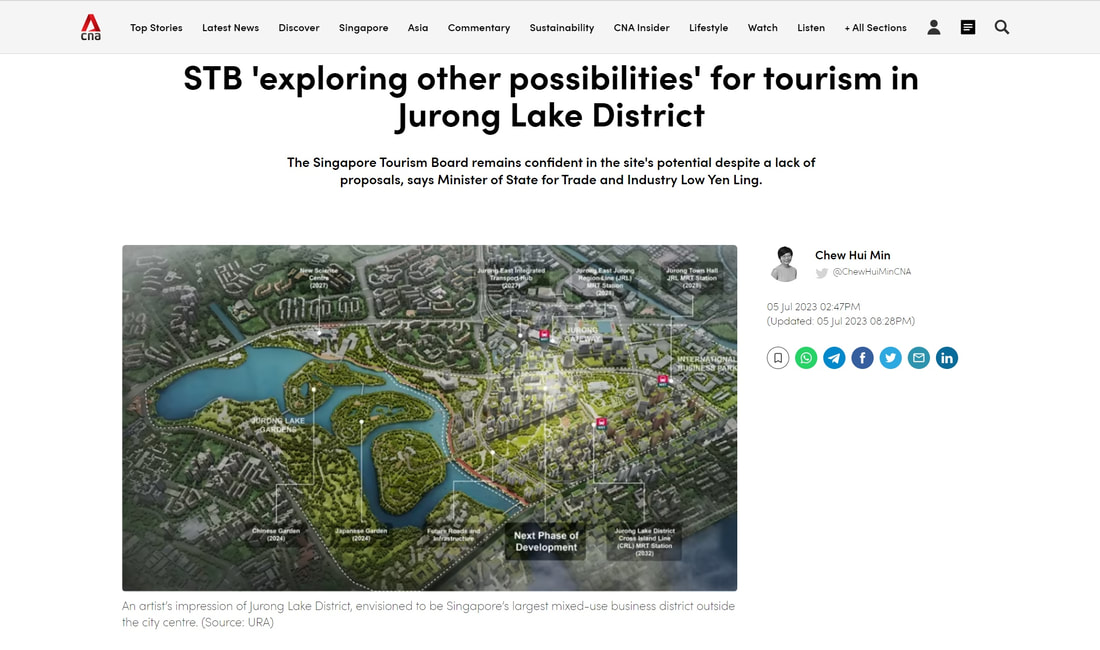The image size is (1100, 650).
Task: Click the image caption mentioning Source: URA
Action: (x=429, y=614)
